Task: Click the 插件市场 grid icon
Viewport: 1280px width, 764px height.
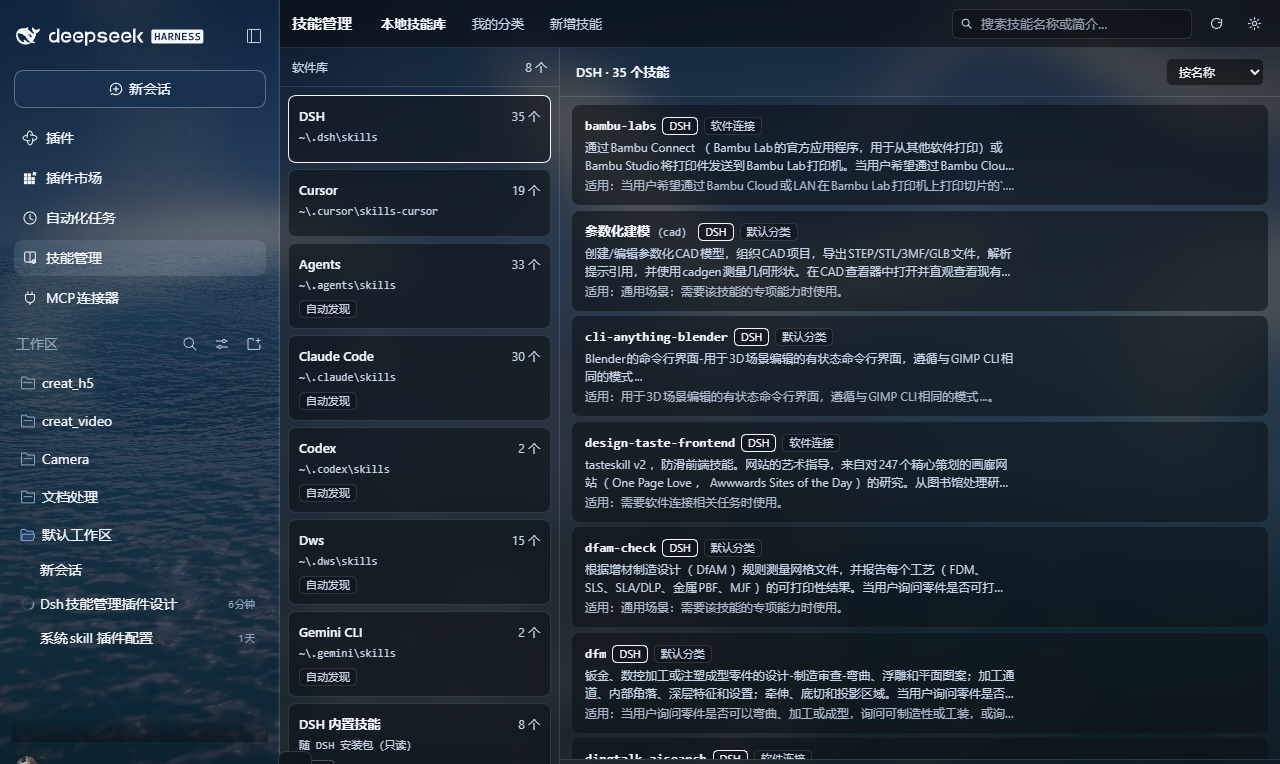Action: (x=29, y=178)
